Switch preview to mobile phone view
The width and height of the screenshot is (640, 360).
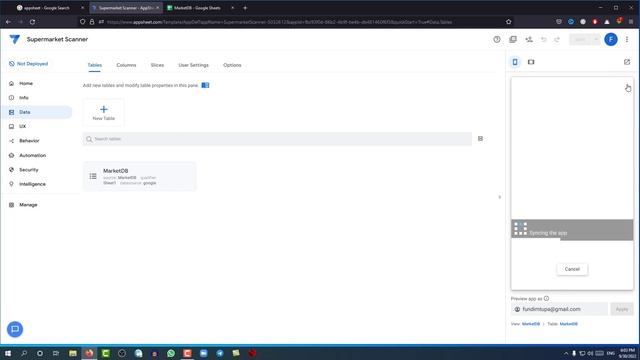(x=515, y=62)
